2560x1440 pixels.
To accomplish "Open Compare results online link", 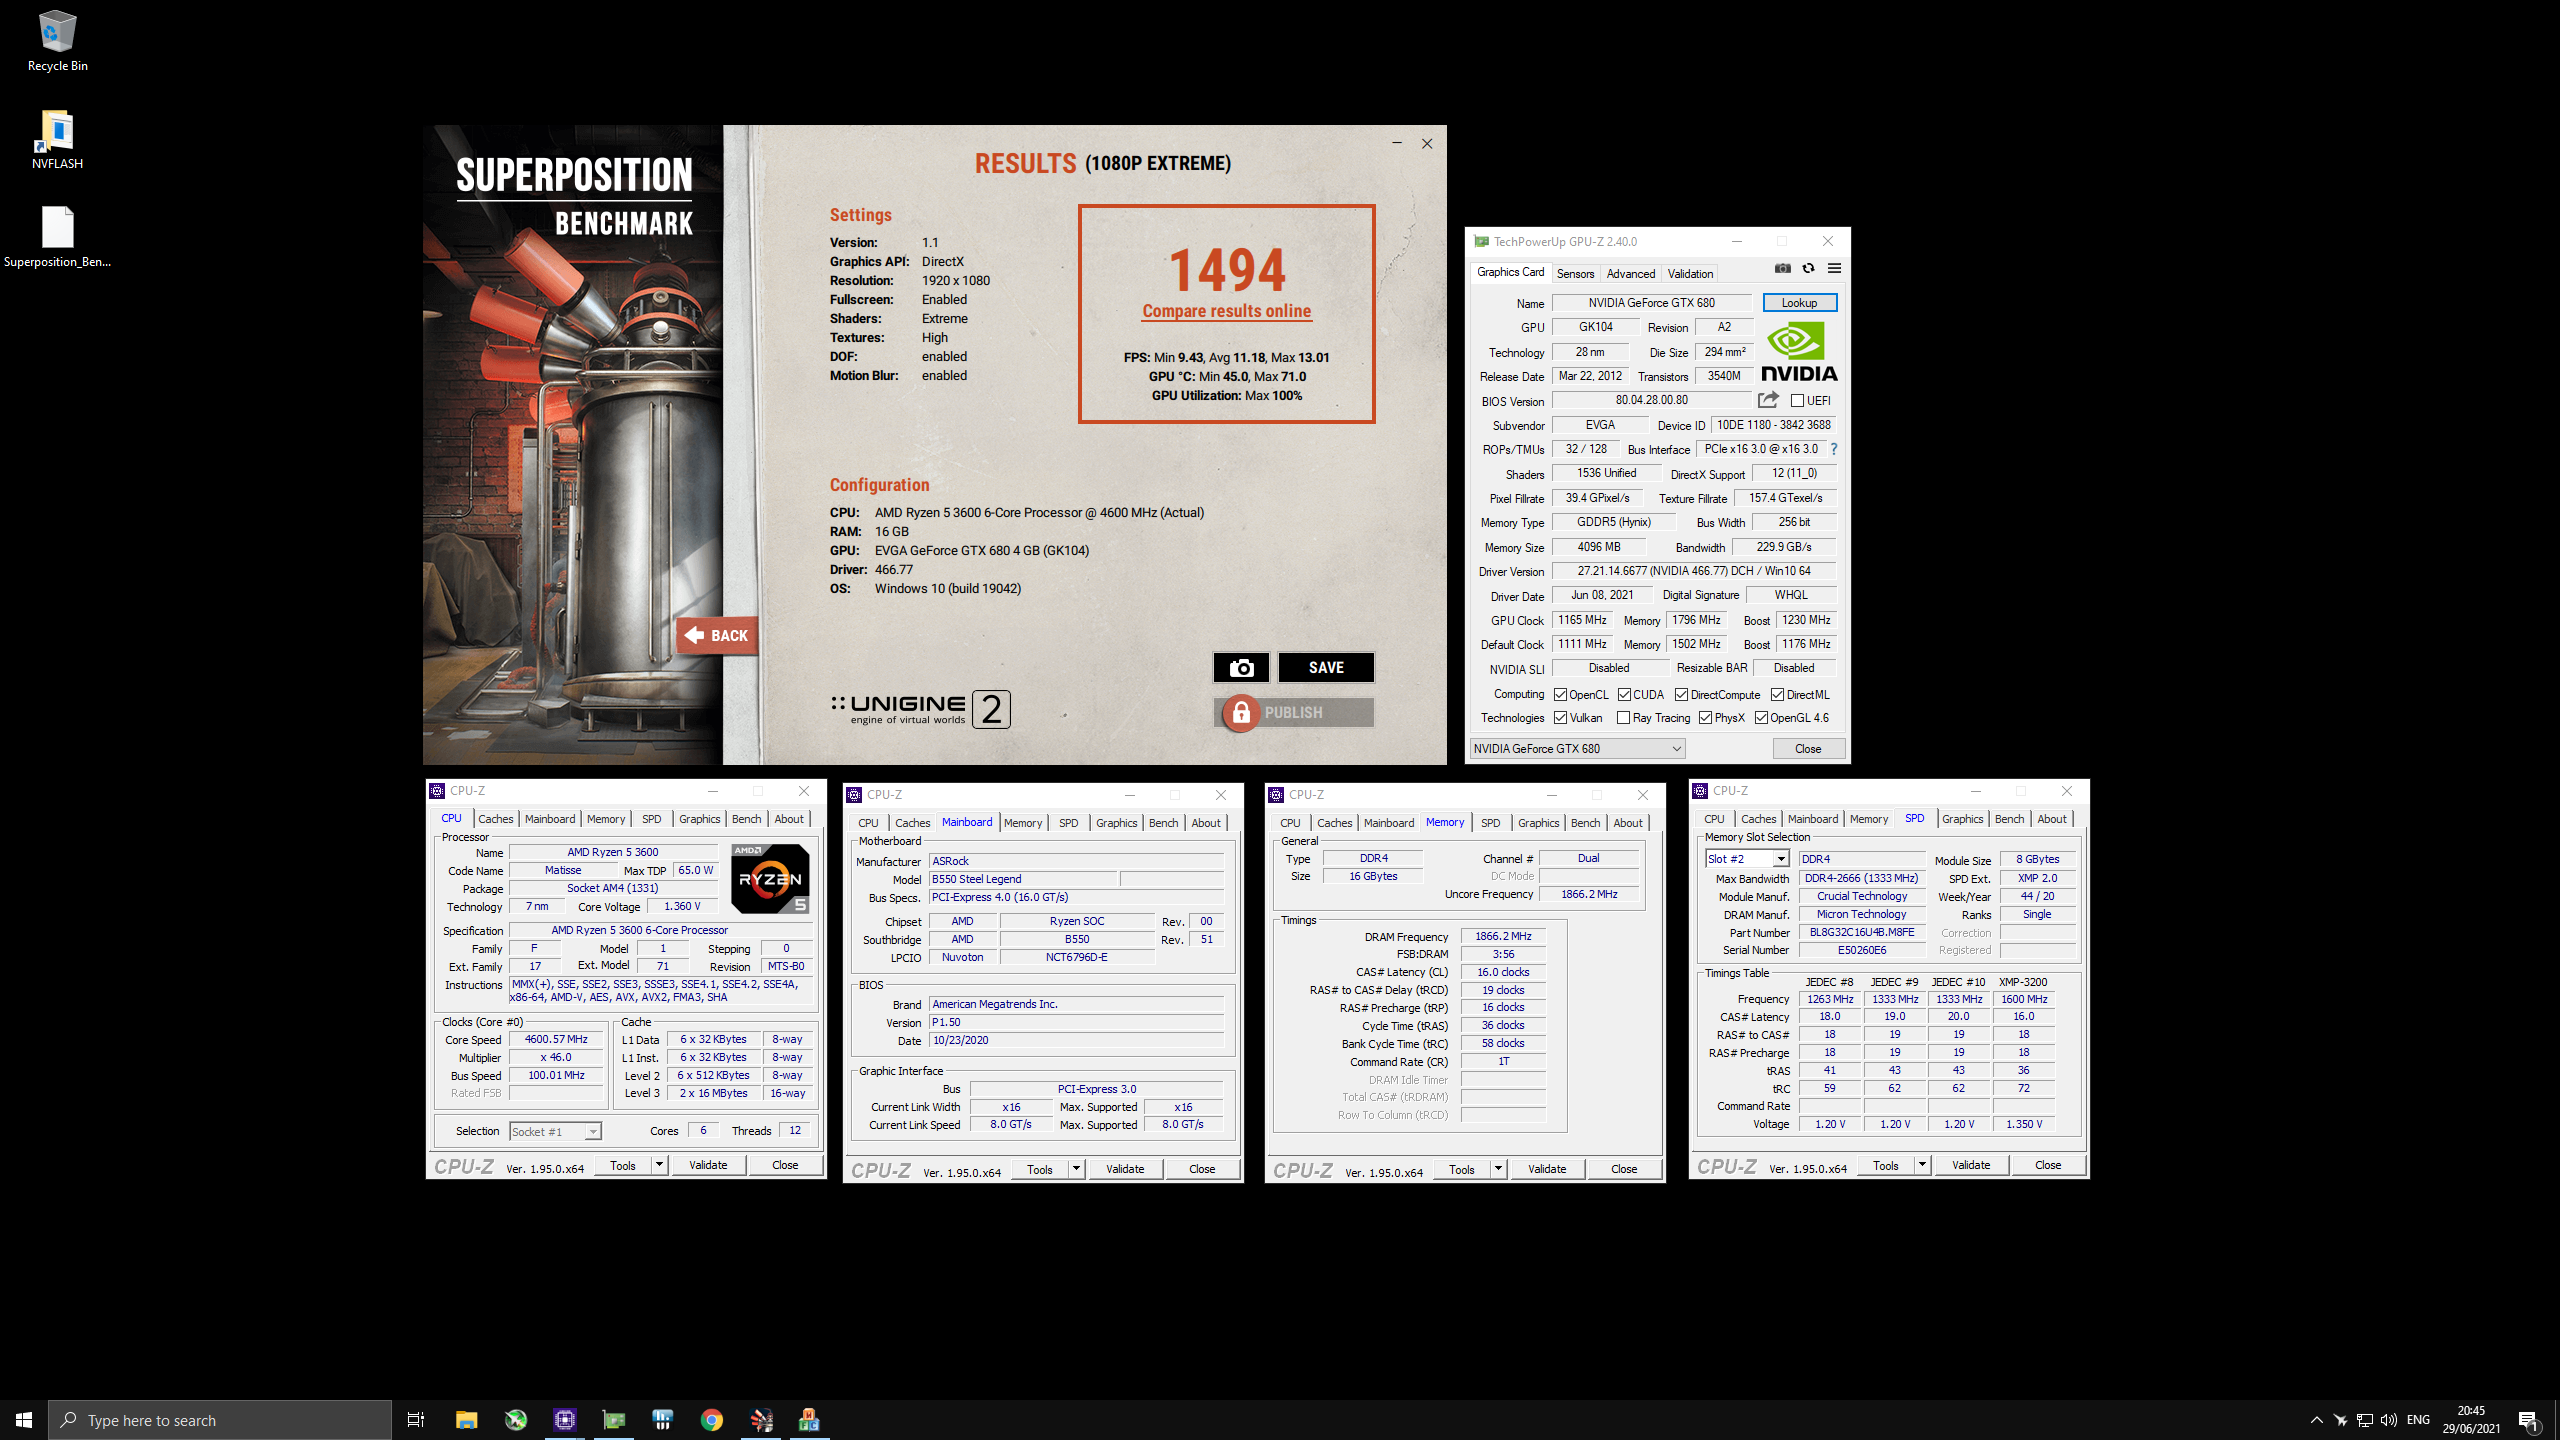I will pyautogui.click(x=1226, y=311).
